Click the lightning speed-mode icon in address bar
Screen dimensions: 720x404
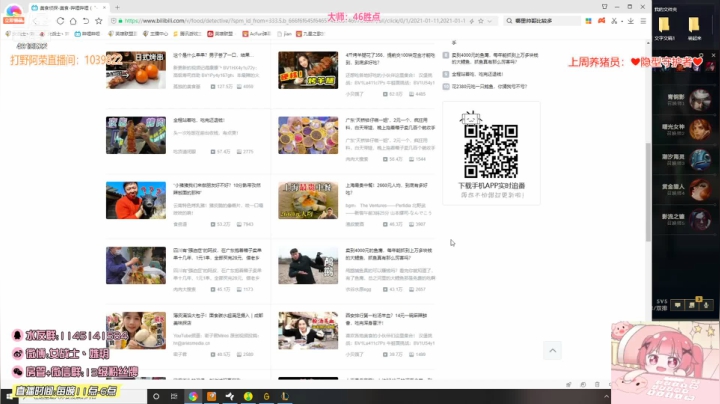[x=472, y=21]
